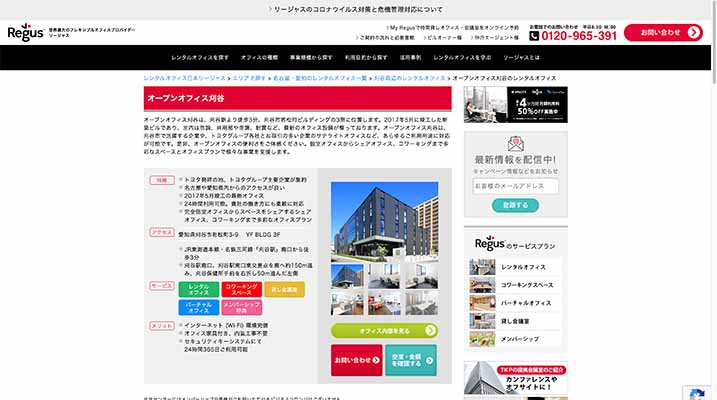This screenshot has width=717, height=400.
Task: Select the building exterior thumbnail, top row first
Action: [x=347, y=276]
